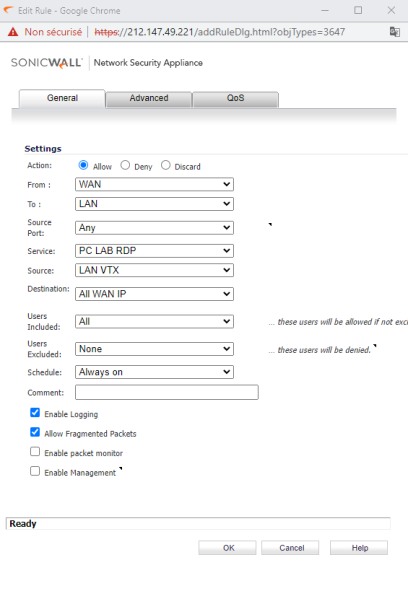408x599 pixels.
Task: Open the Service dropdown showing PC LAB RDP
Action: coord(154,251)
